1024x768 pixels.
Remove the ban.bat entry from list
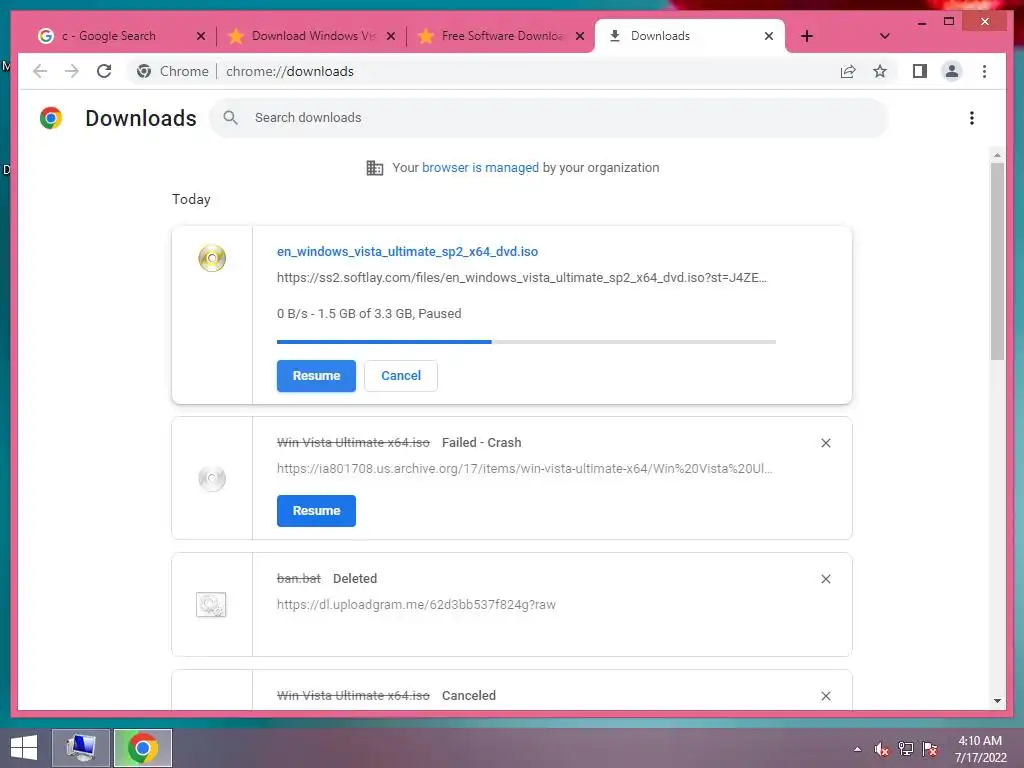pos(825,579)
